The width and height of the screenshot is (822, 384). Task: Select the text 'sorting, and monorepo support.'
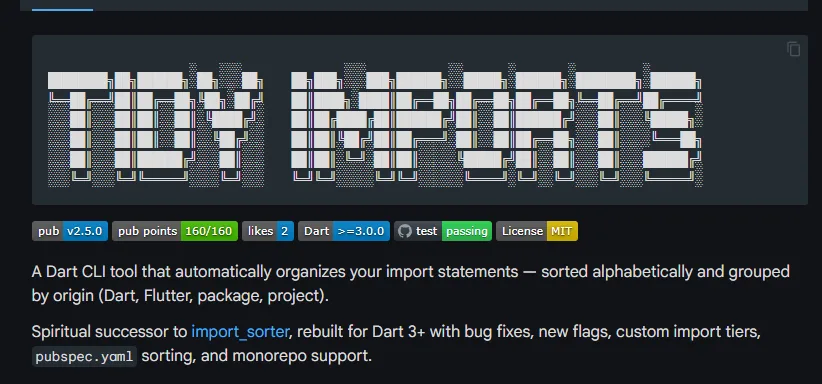tap(256, 356)
